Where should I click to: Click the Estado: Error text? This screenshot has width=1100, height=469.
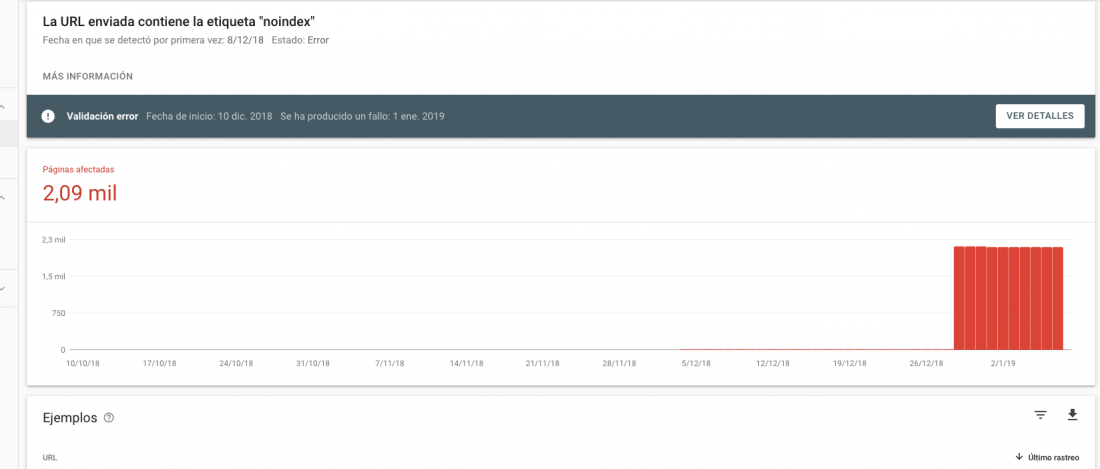300,41
